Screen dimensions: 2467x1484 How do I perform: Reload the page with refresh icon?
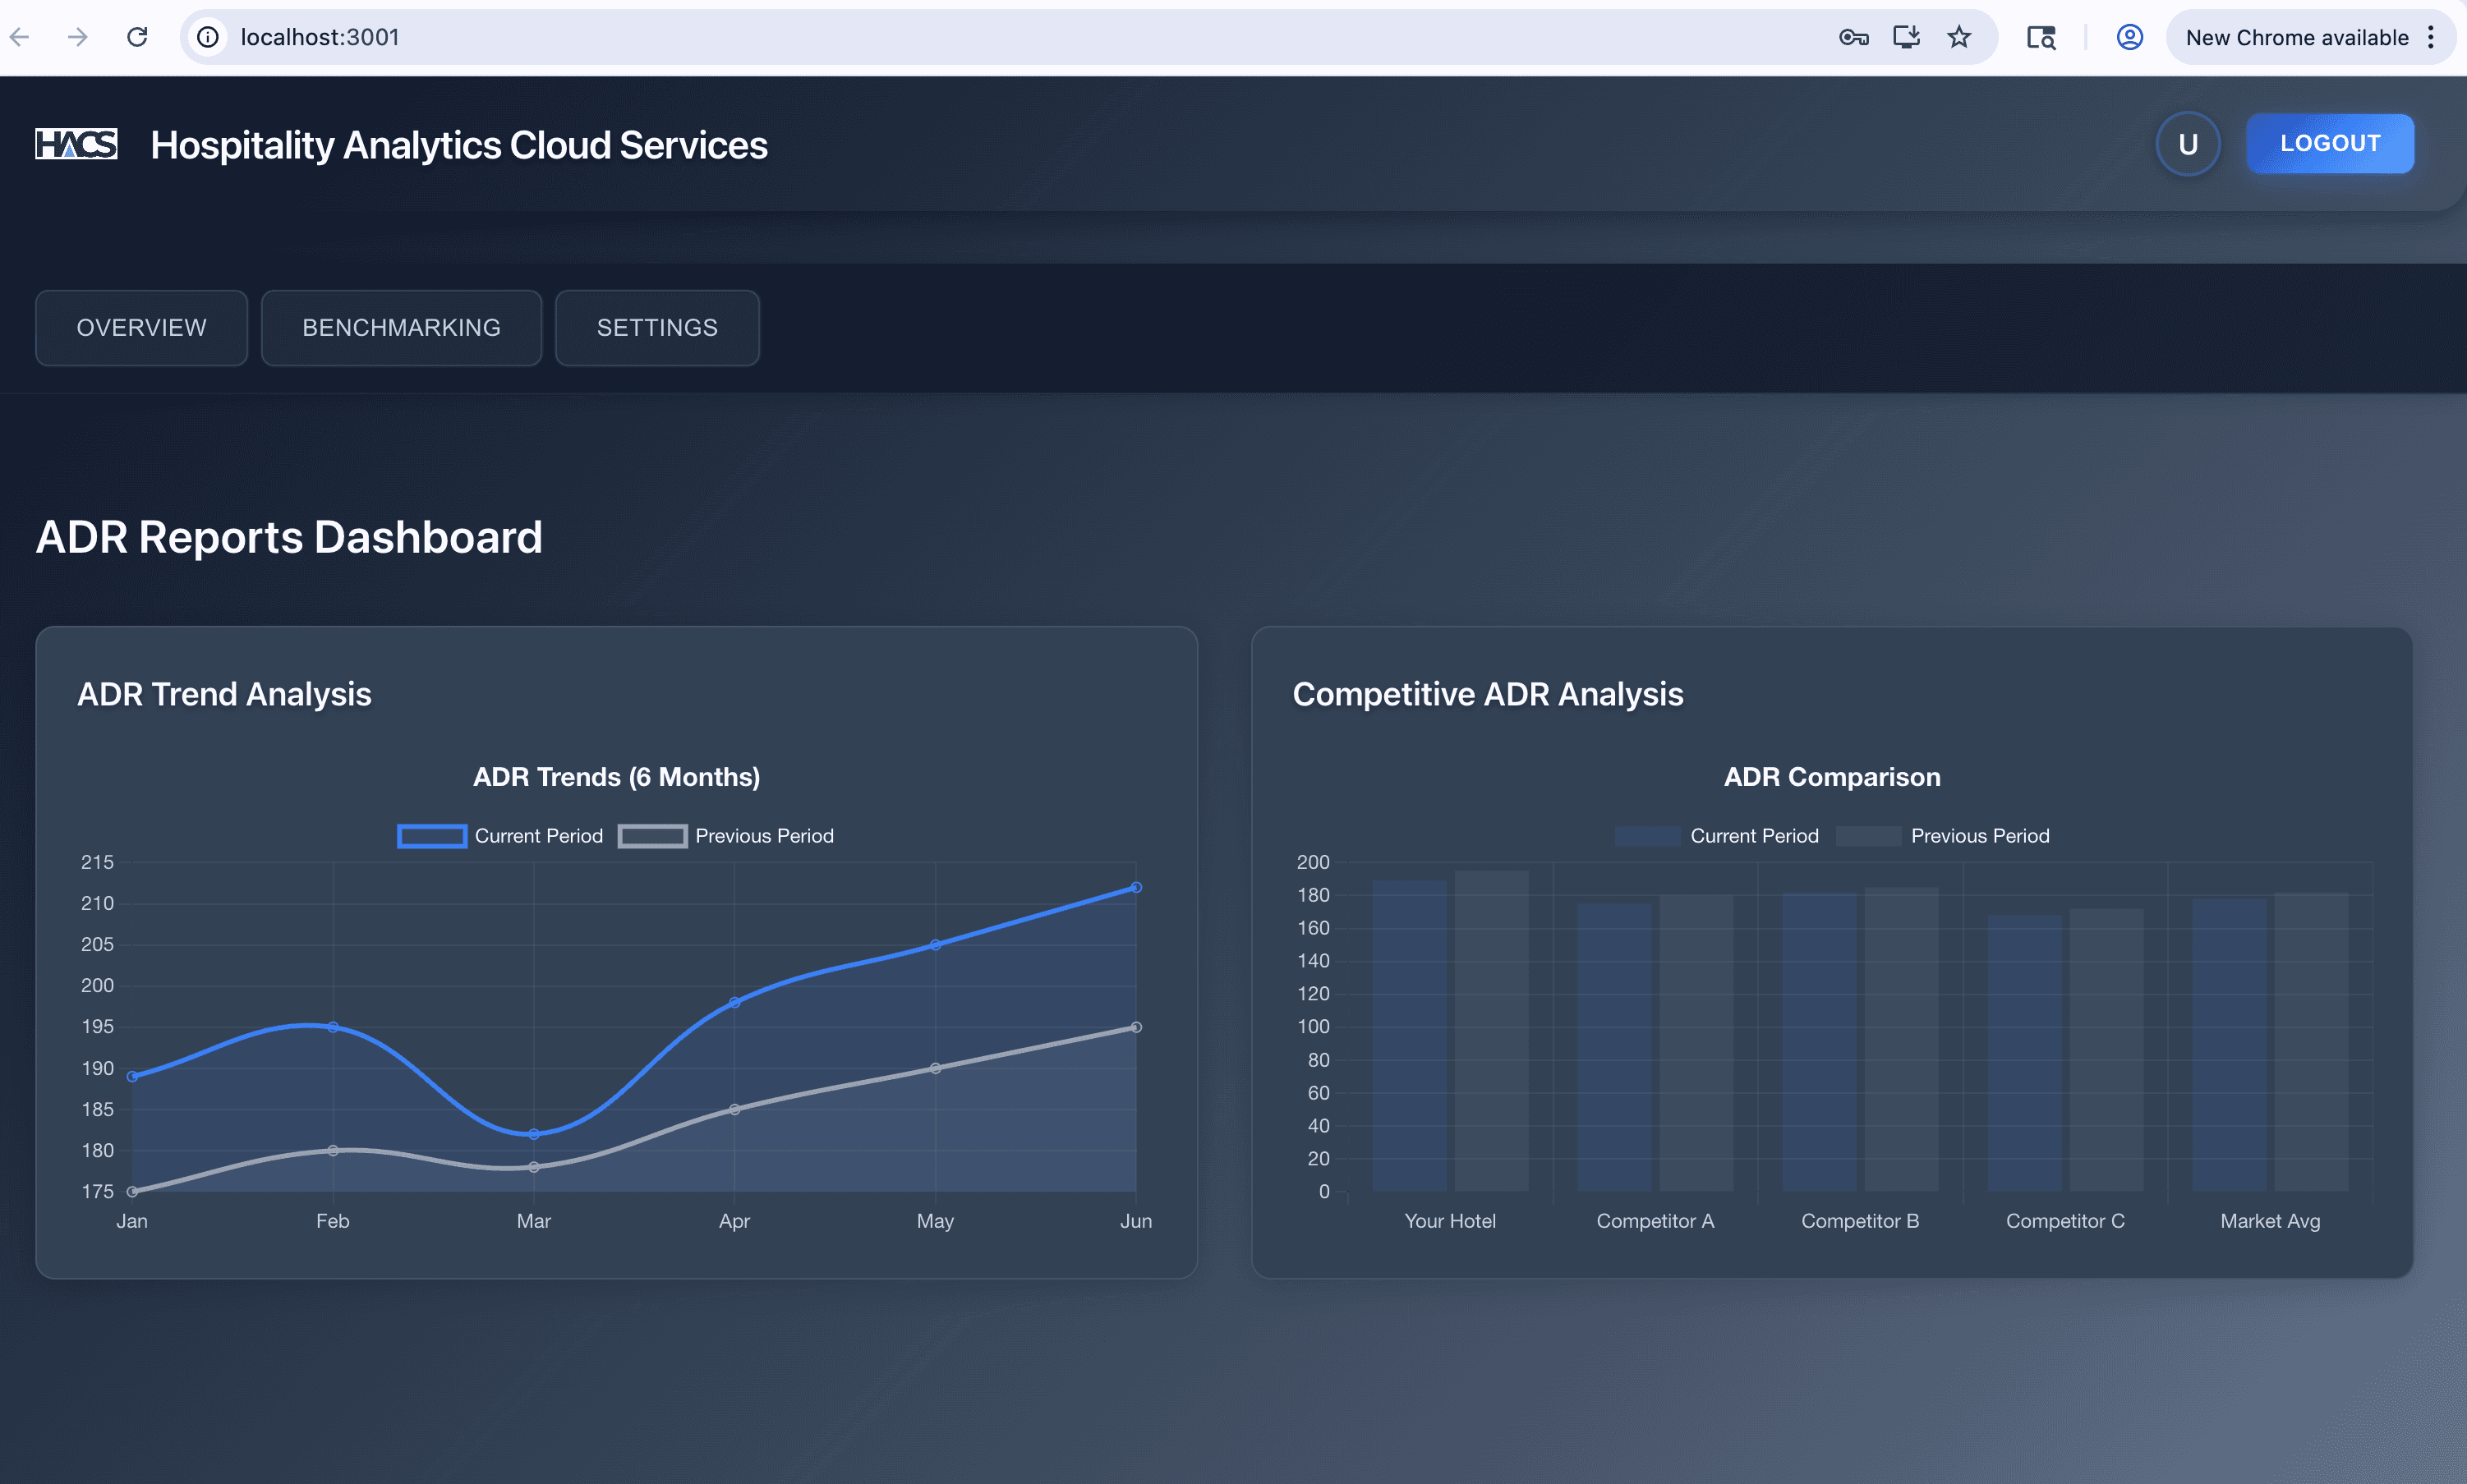[x=137, y=37]
